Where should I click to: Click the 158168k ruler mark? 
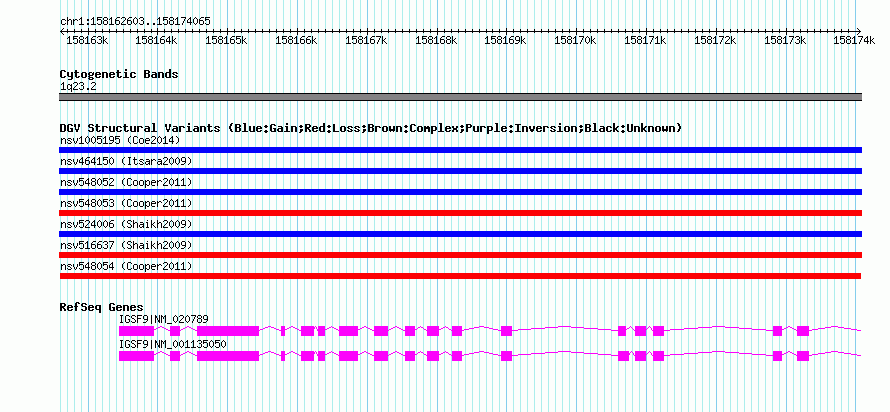tap(436, 40)
